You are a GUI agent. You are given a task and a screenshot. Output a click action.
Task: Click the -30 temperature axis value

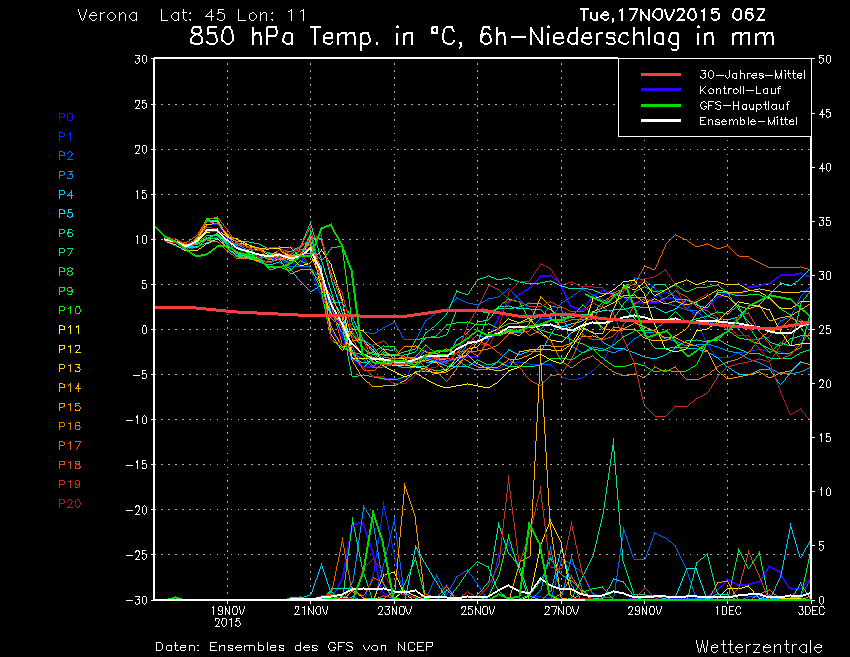137,600
